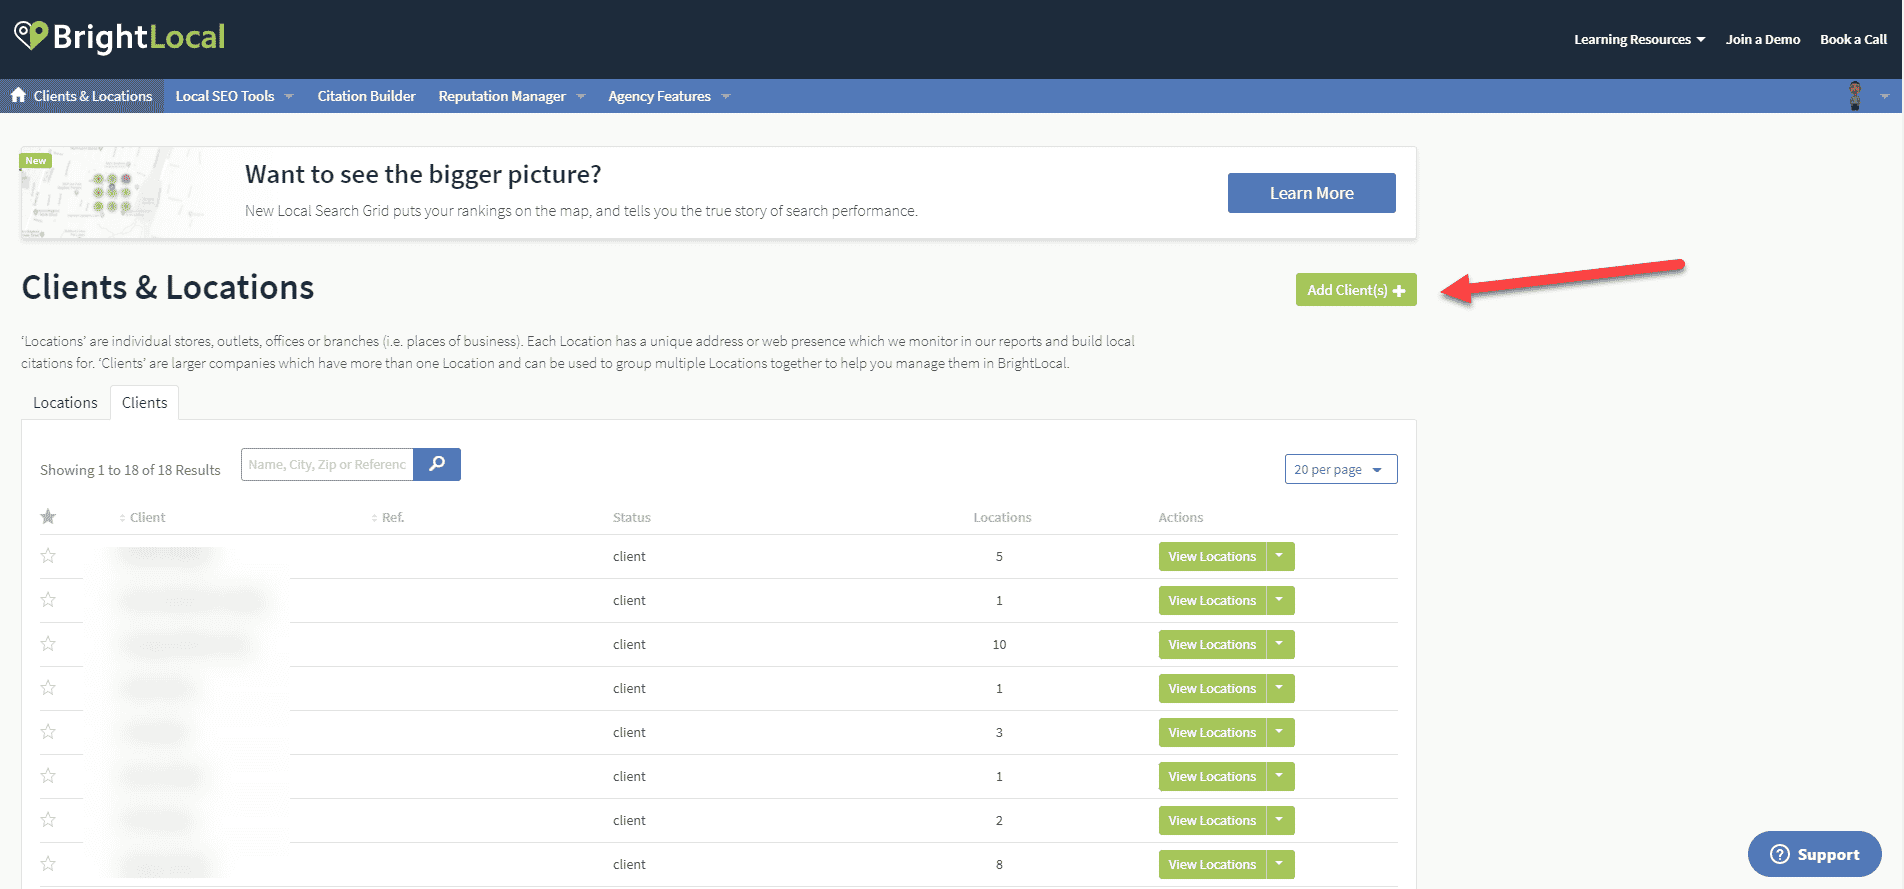
Task: Star the first client row
Action: click(x=48, y=556)
